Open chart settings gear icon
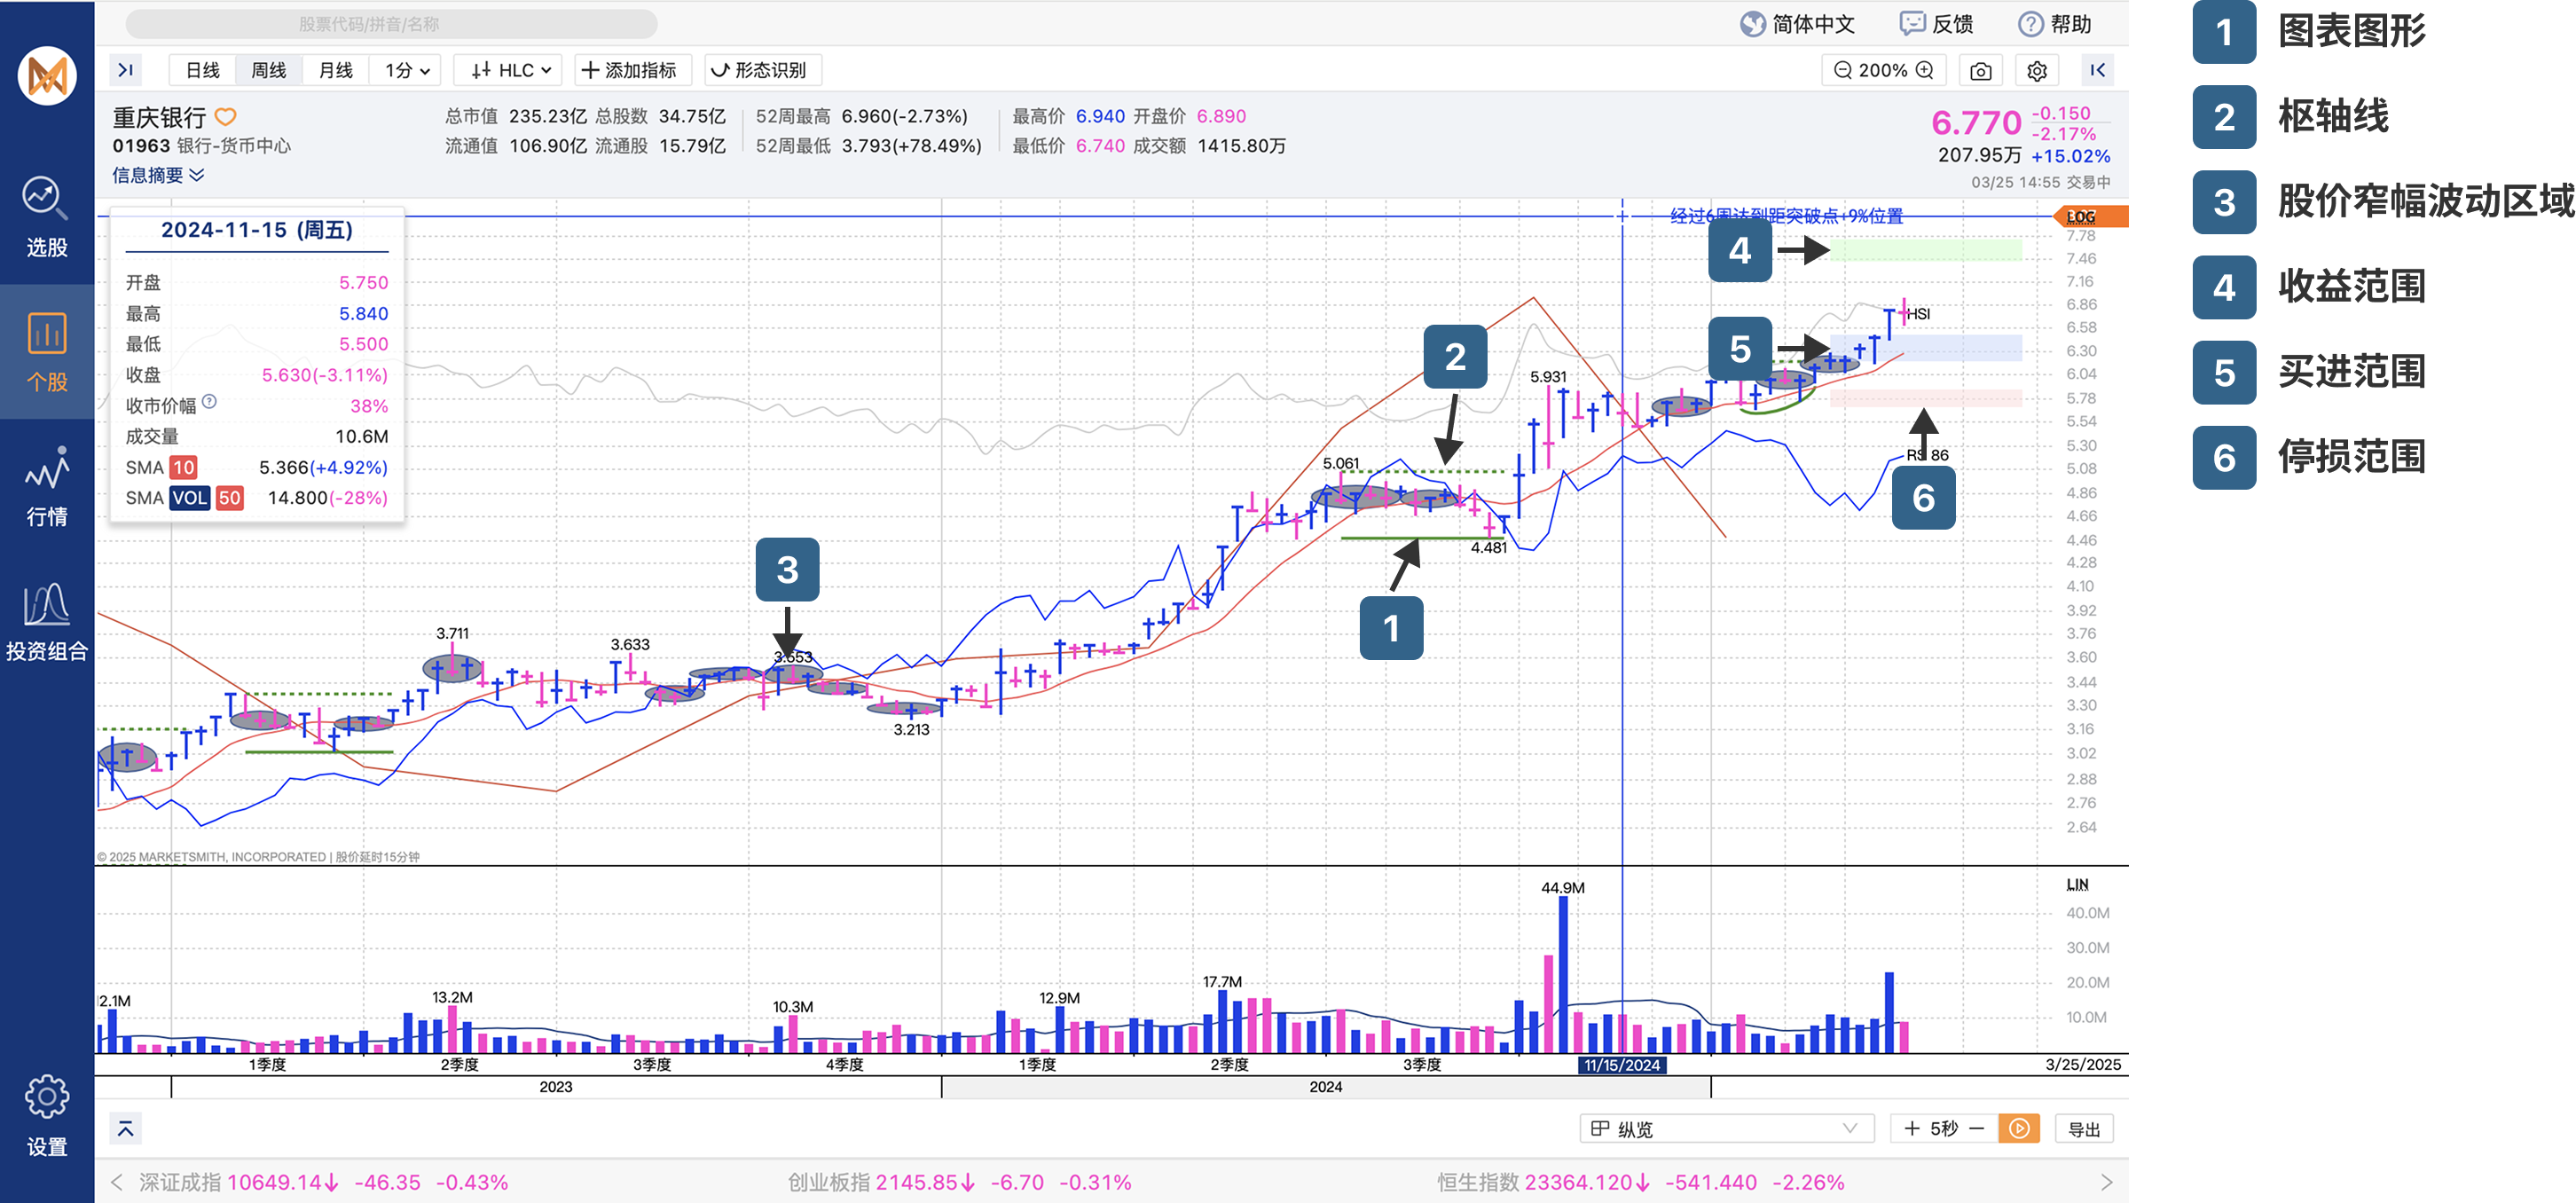Image resolution: width=2576 pixels, height=1203 pixels. pos(2036,71)
